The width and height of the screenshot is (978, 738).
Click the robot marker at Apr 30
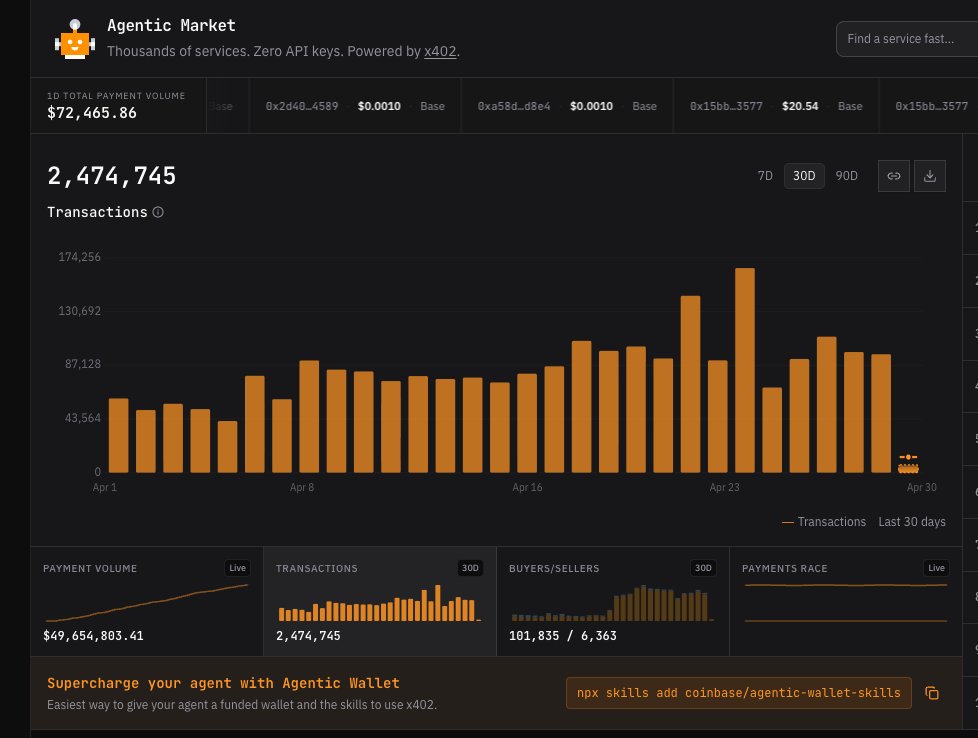[908, 464]
